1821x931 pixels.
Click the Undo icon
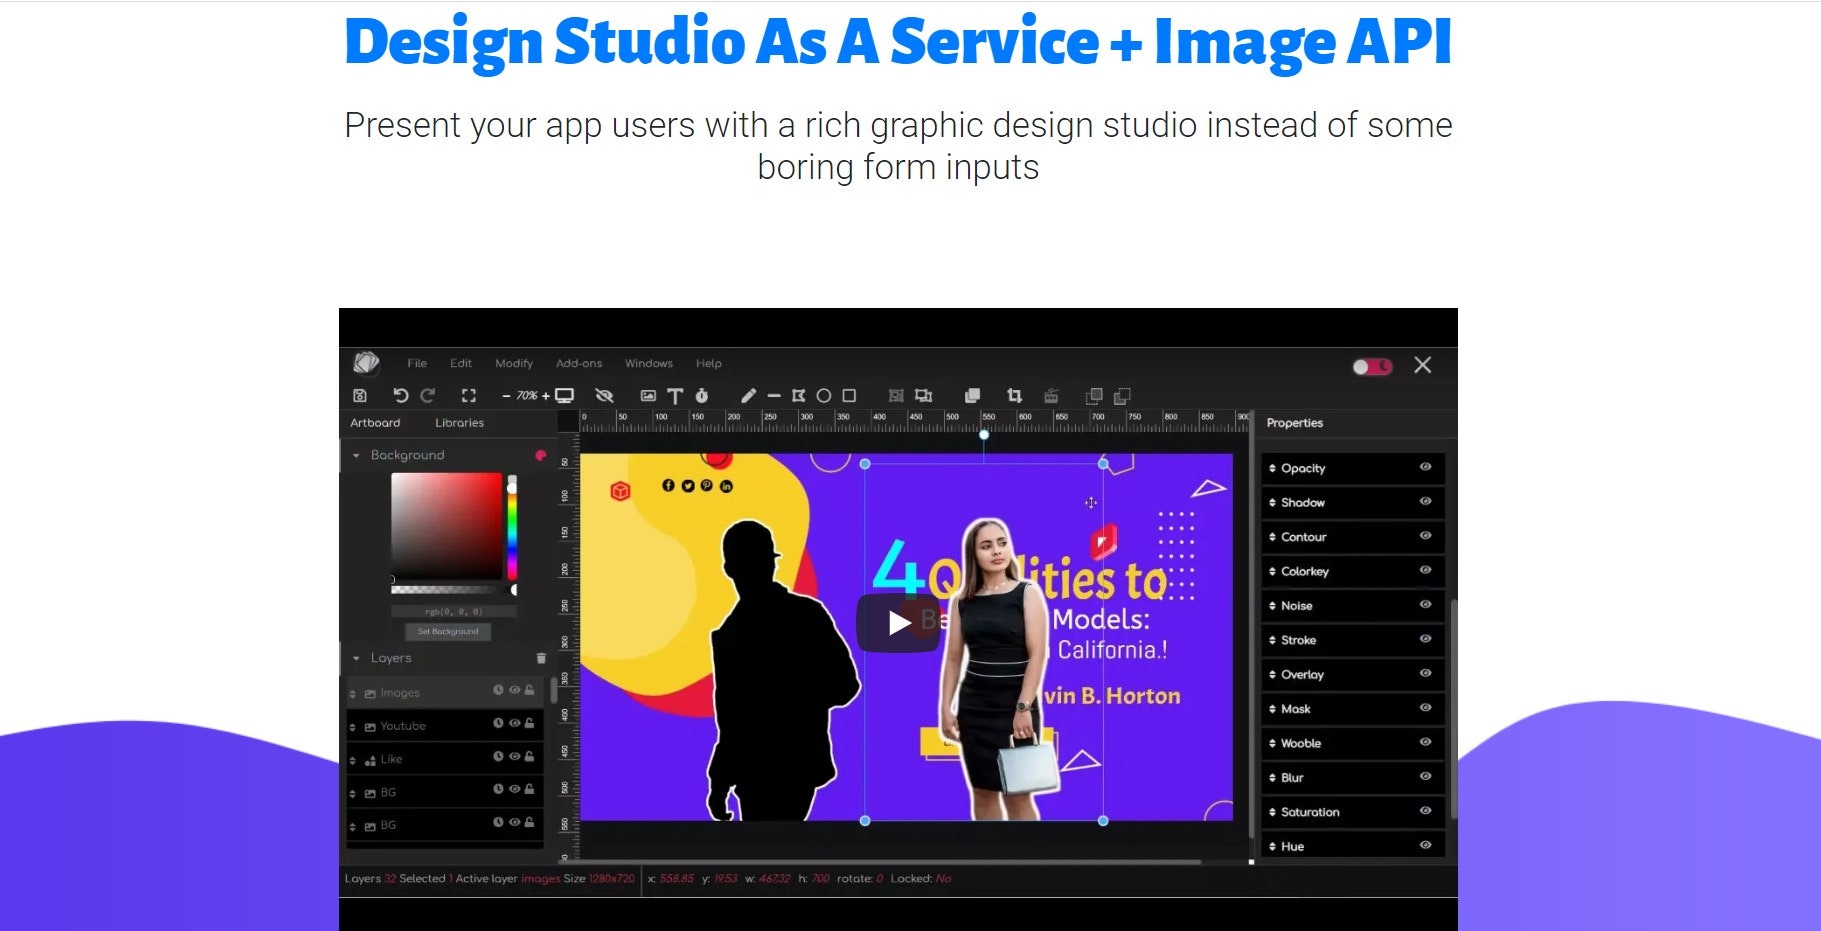402,395
